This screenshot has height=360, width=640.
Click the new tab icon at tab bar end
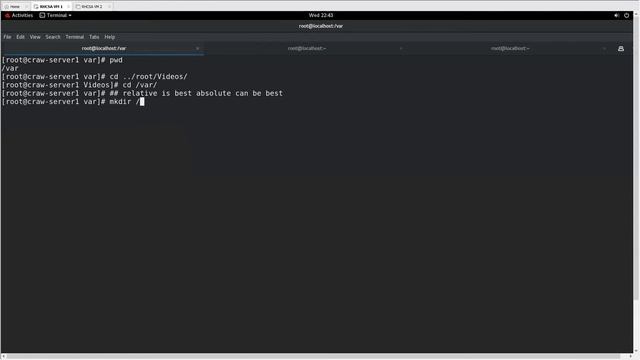(x=621, y=49)
